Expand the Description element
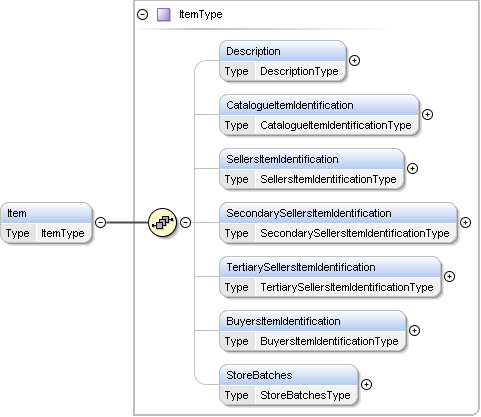The height and width of the screenshot is (417, 481). click(x=354, y=60)
